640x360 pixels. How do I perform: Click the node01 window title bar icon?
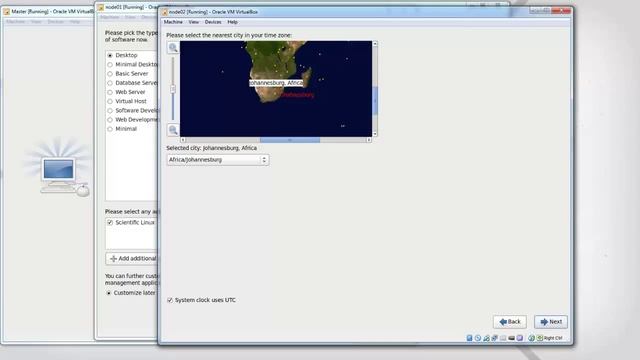tap(101, 7)
